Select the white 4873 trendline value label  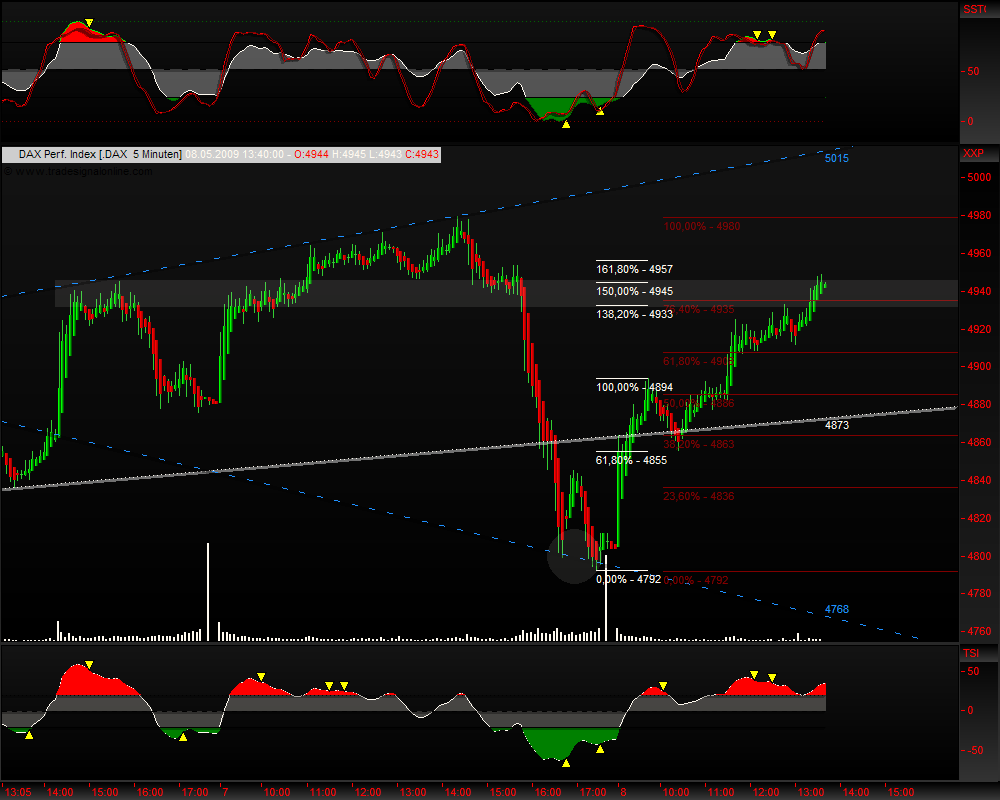point(836,425)
